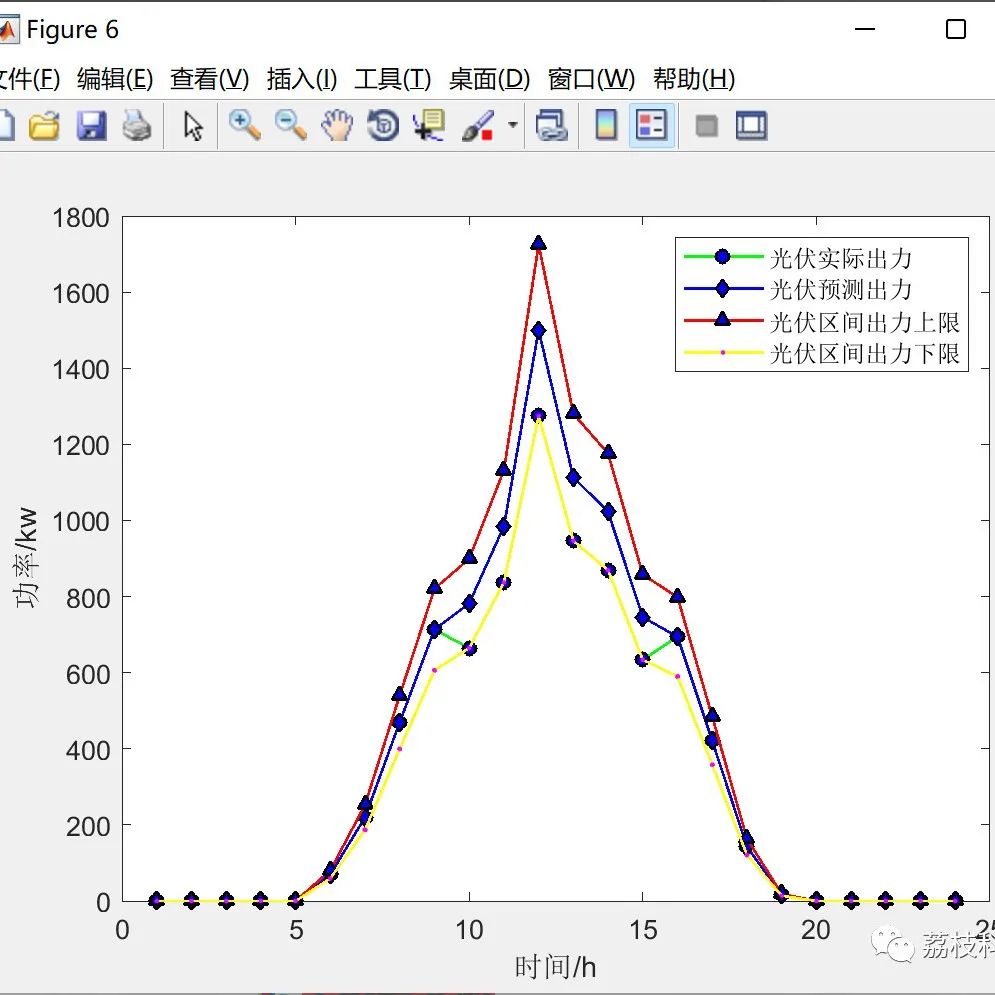The width and height of the screenshot is (995, 995).
Task: Select legend entry 光伏区间出力上限
Action: coord(864,322)
